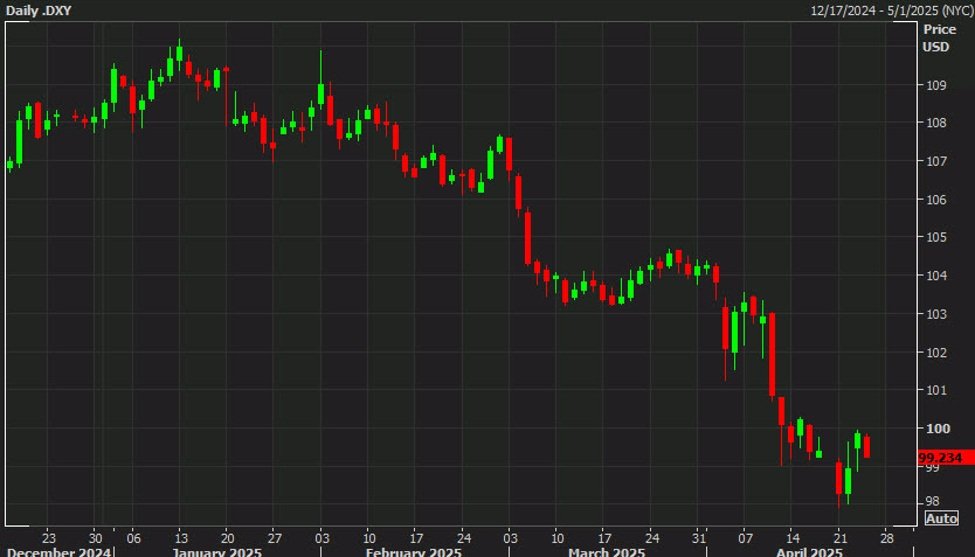975x557 pixels.
Task: Click the 13 date tick in January
Action: [180, 535]
